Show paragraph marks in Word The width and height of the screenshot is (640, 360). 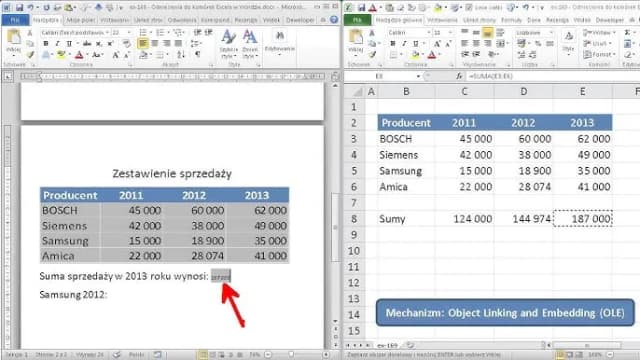[x=198, y=54]
